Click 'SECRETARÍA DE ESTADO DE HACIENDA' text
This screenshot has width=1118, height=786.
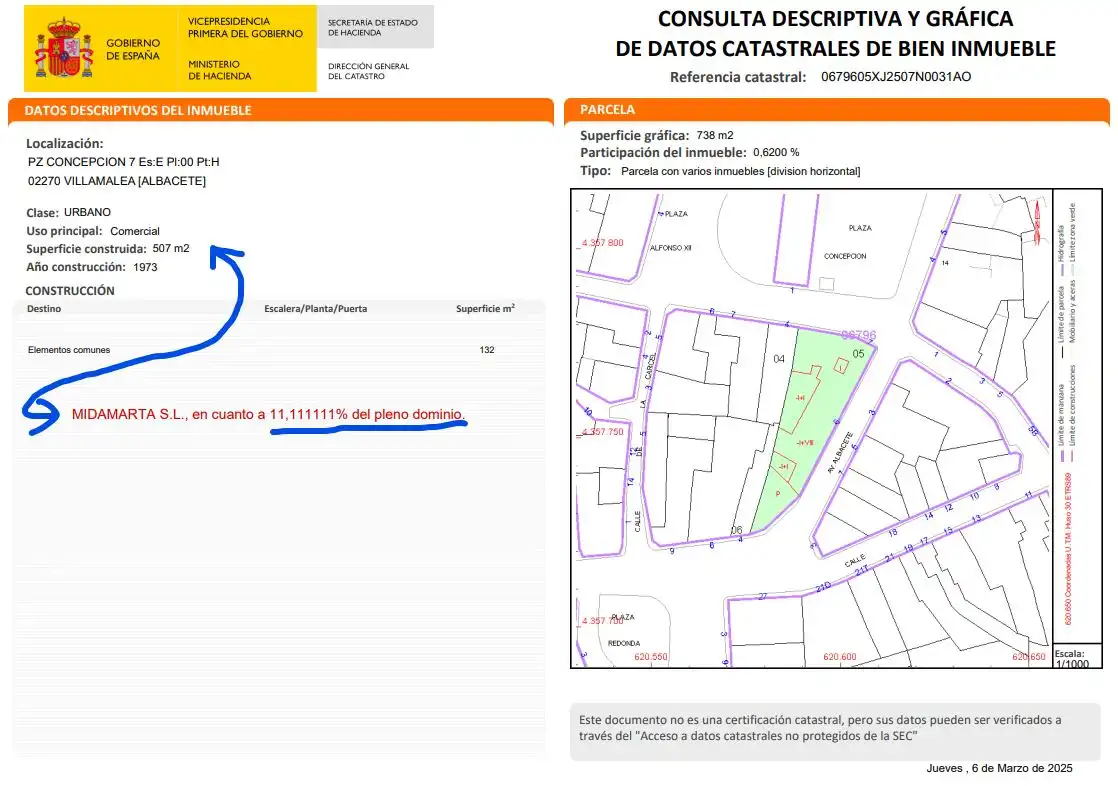[x=373, y=27]
